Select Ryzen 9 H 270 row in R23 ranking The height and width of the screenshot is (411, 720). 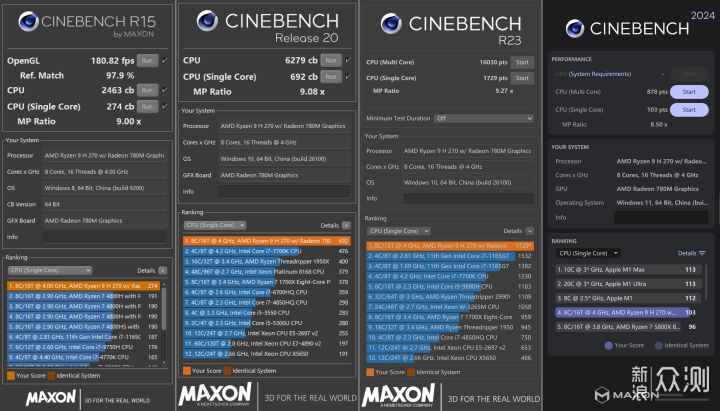pos(450,246)
